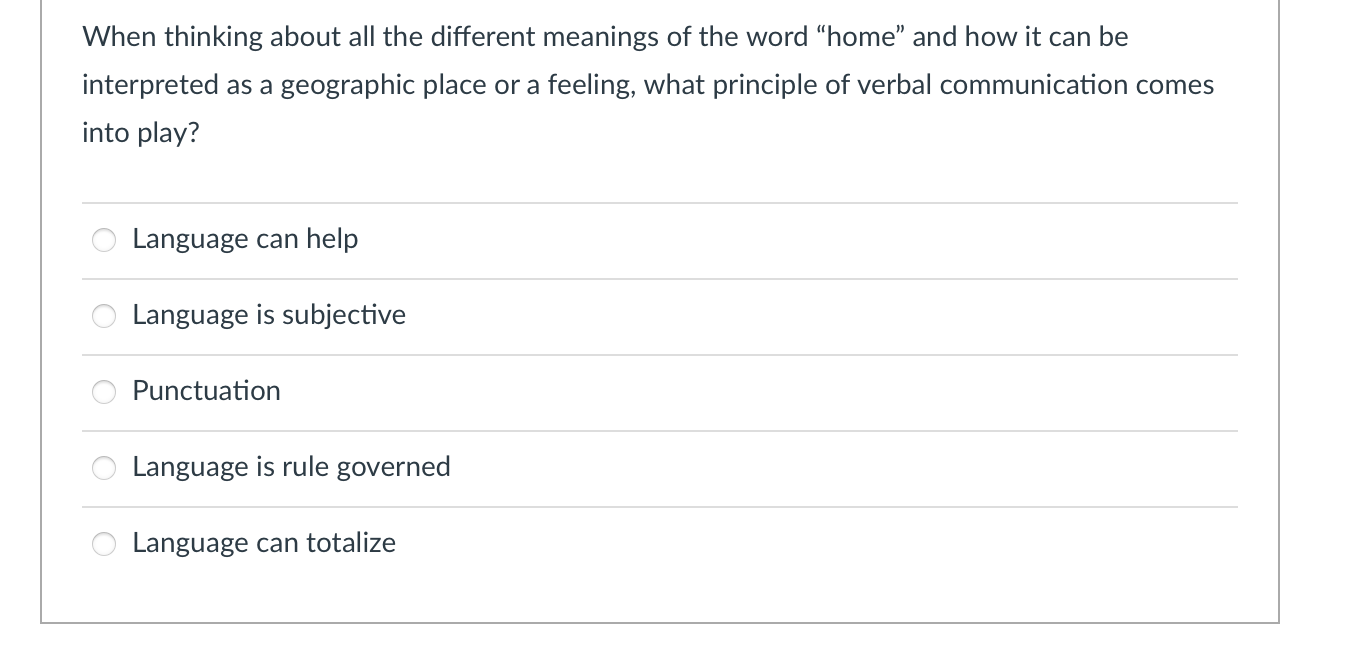Image resolution: width=1370 pixels, height=646 pixels.
Task: Select the "Language is rule governed" radio button
Action: pyautogui.click(x=103, y=467)
